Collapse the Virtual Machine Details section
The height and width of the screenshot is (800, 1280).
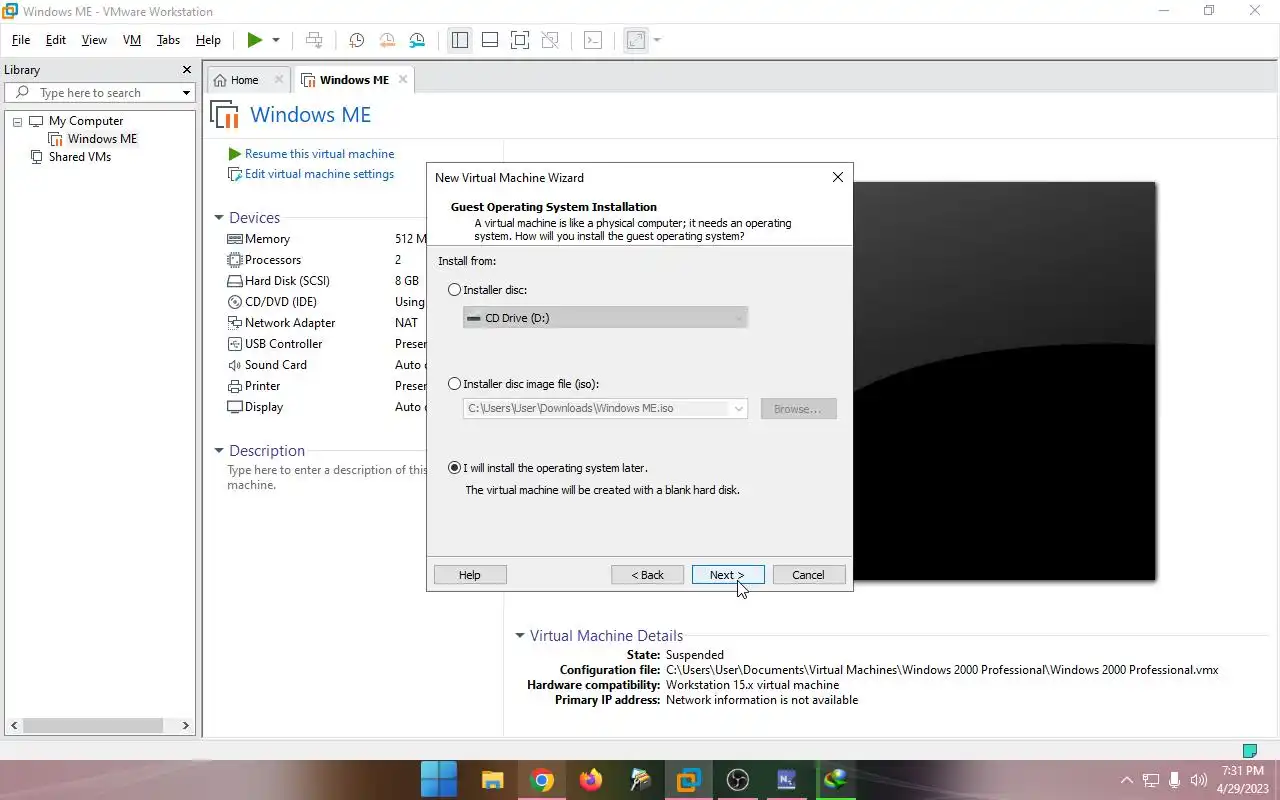[520, 636]
